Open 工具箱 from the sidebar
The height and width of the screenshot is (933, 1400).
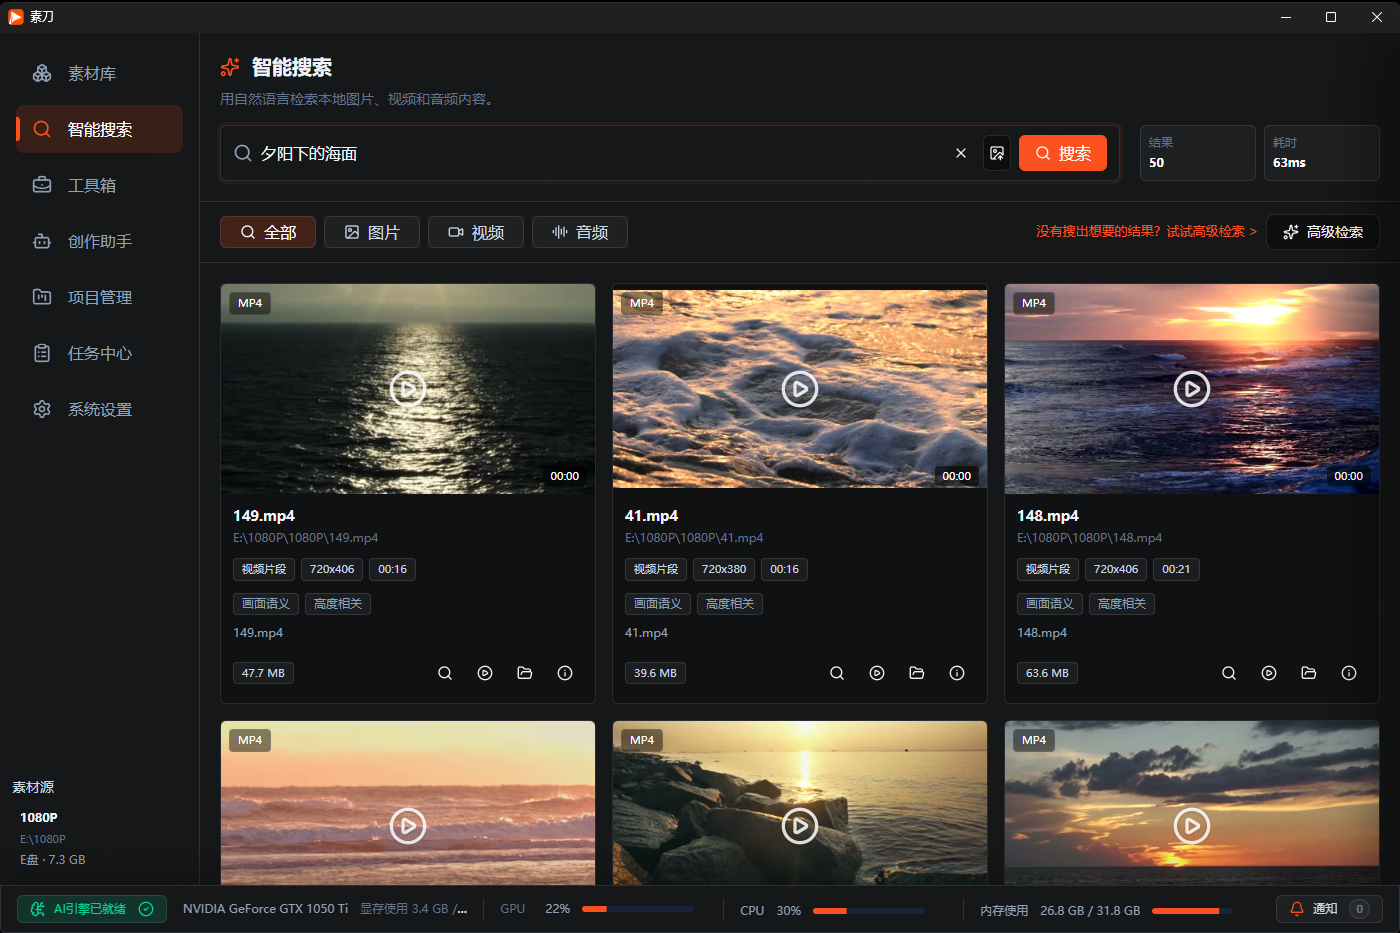pos(99,186)
